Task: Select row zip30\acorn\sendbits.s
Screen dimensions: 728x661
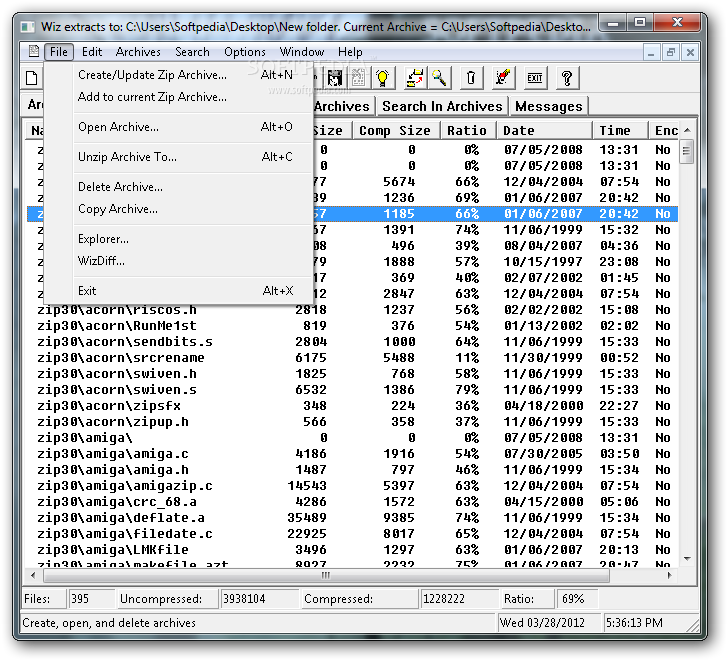Action: [351, 342]
